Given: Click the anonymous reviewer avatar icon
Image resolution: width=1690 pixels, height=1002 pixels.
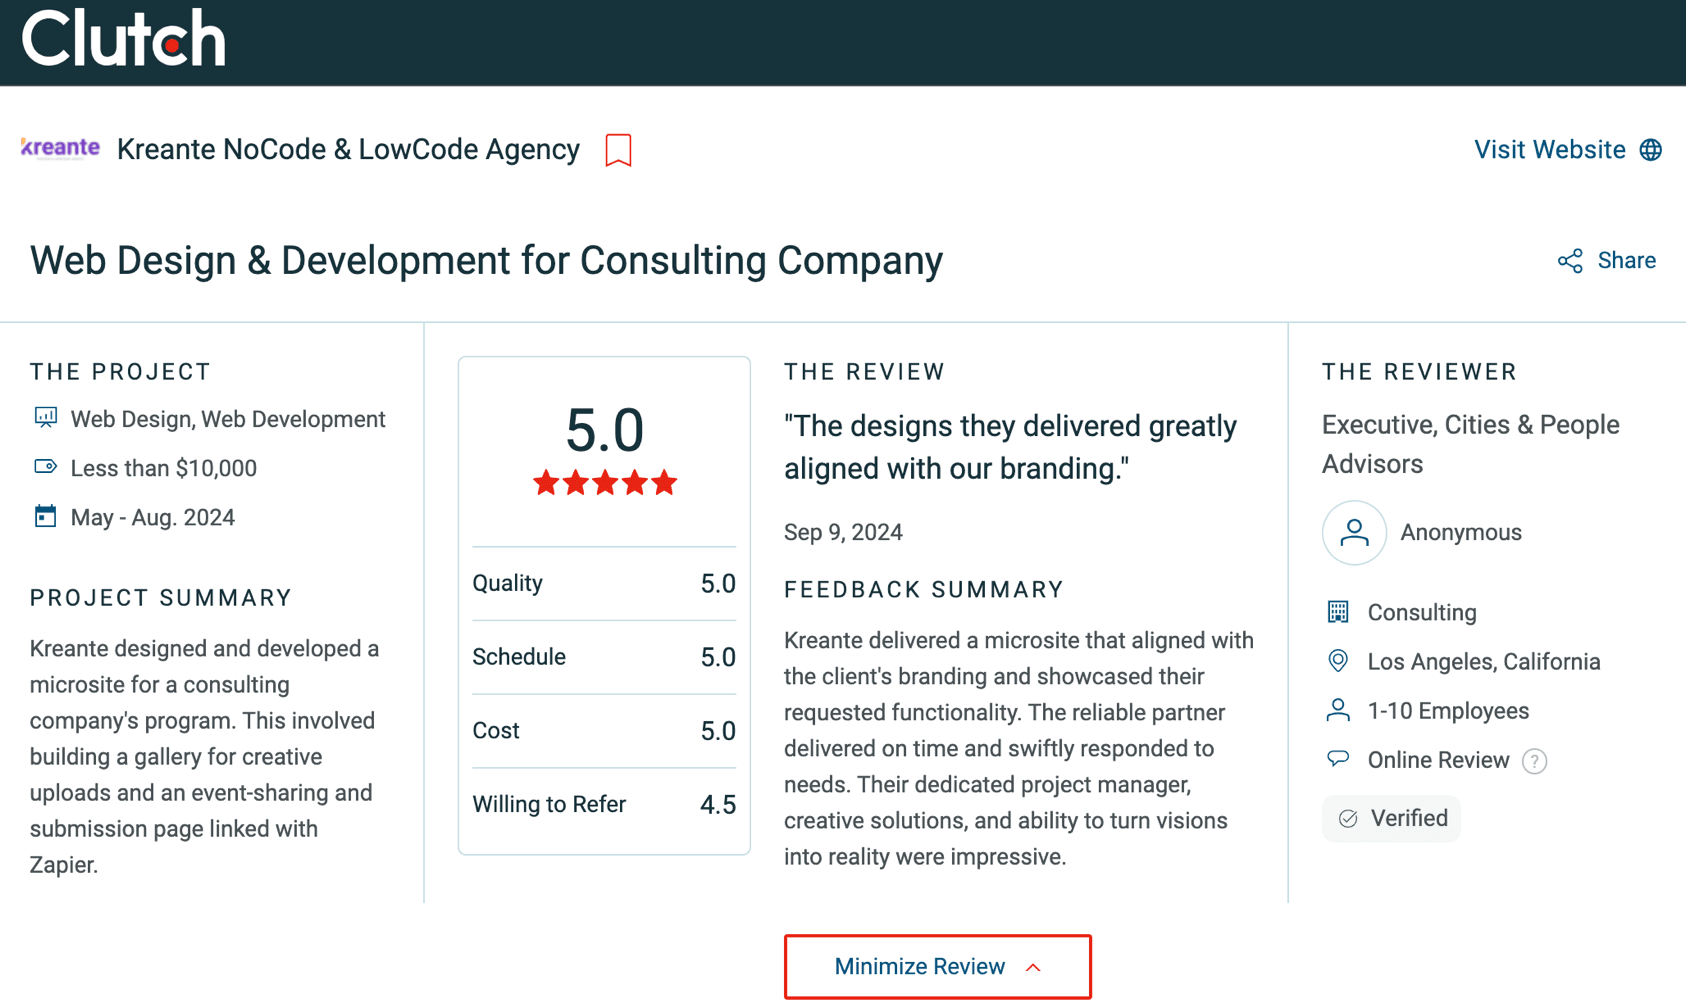Looking at the screenshot, I should tap(1354, 533).
